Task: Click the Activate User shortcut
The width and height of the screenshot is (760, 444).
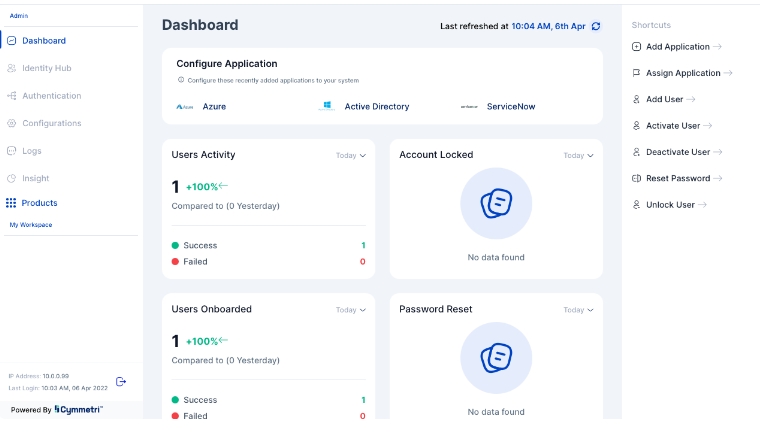Action: click(673, 126)
